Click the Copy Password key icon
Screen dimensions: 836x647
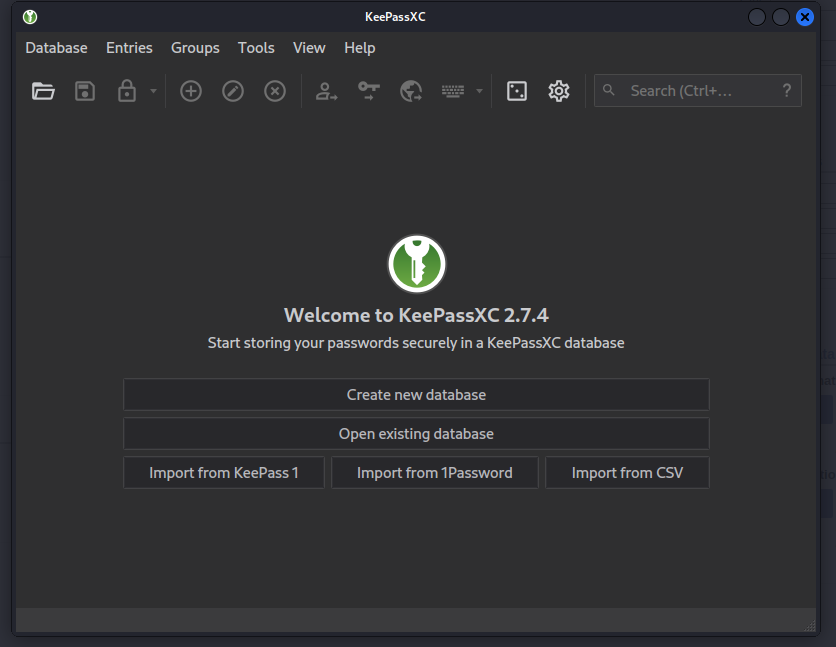pyautogui.click(x=369, y=91)
